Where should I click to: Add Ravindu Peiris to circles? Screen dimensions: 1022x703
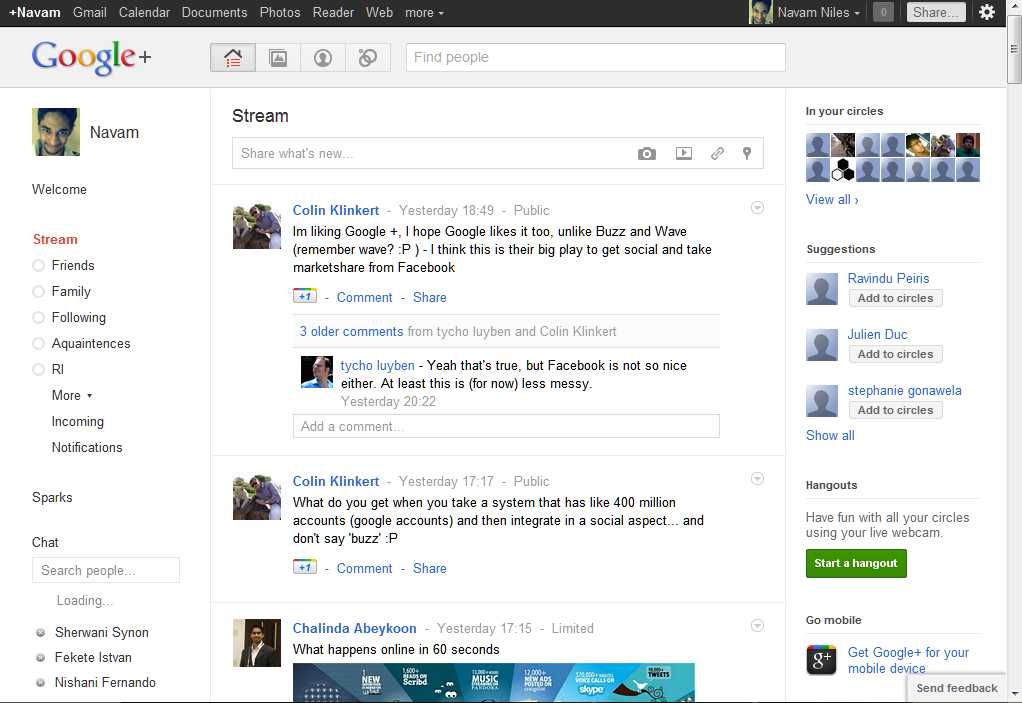895,298
